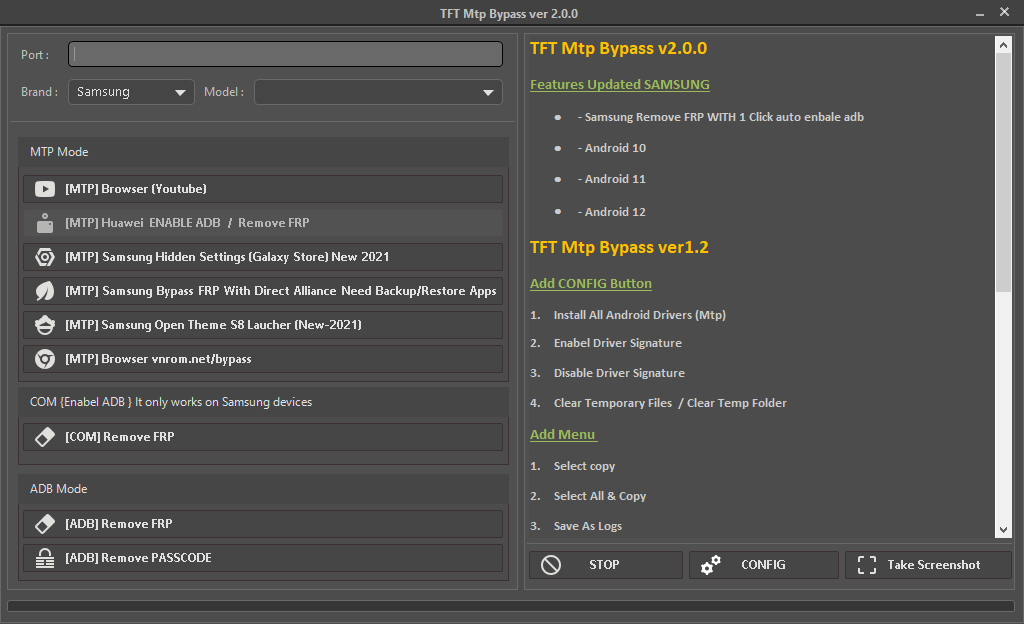Viewport: 1024px width, 624px height.
Task: Click the gears icon on the CONFIG button
Action: point(711,564)
